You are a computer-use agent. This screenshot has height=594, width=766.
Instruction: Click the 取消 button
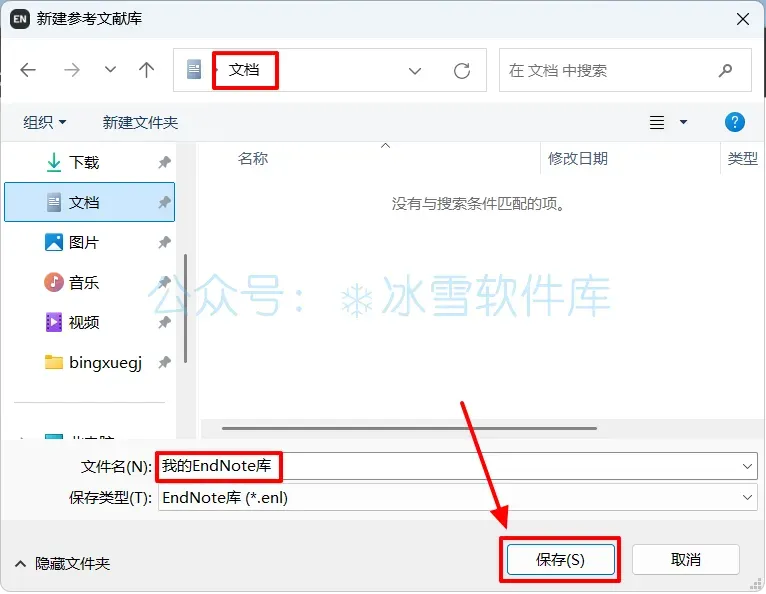(685, 560)
